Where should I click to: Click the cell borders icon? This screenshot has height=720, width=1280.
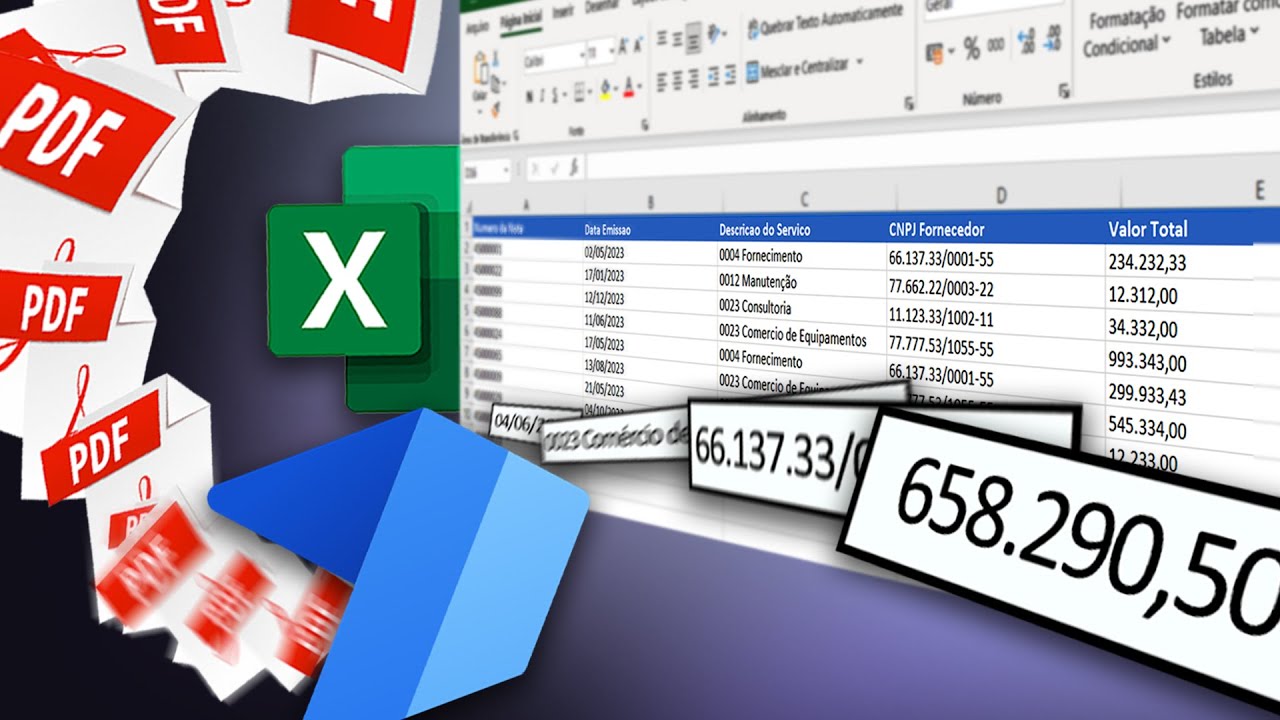(x=579, y=92)
